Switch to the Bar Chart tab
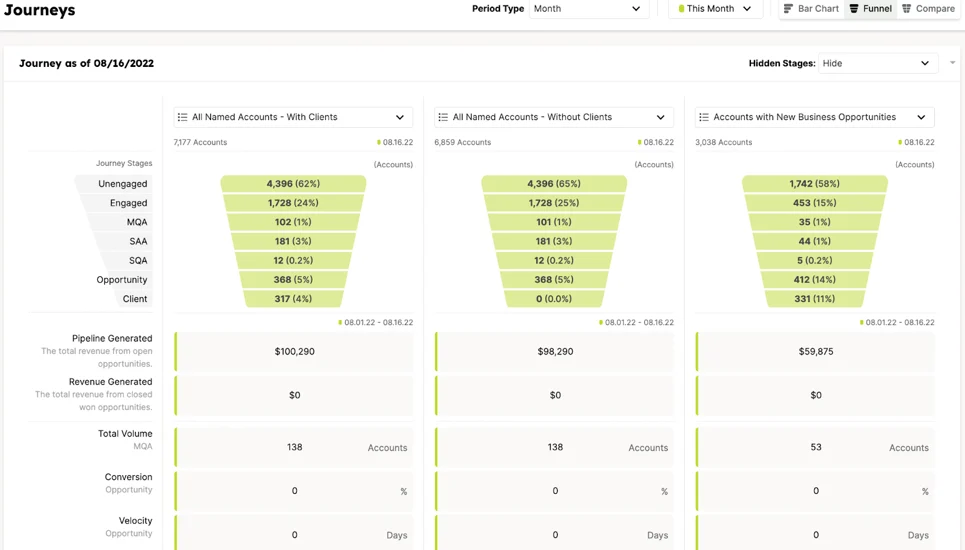Screen dimensions: 965x550 [811, 9]
